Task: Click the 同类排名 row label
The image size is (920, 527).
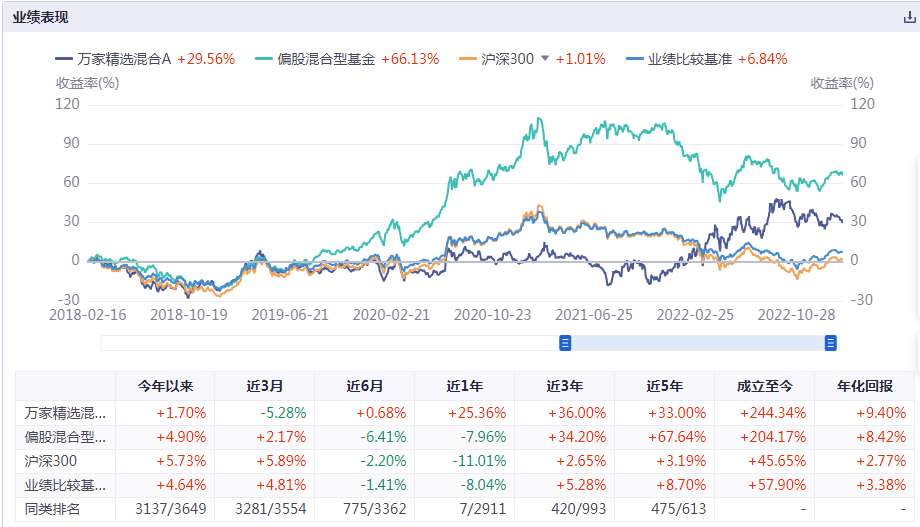Action: pyautogui.click(x=50, y=510)
